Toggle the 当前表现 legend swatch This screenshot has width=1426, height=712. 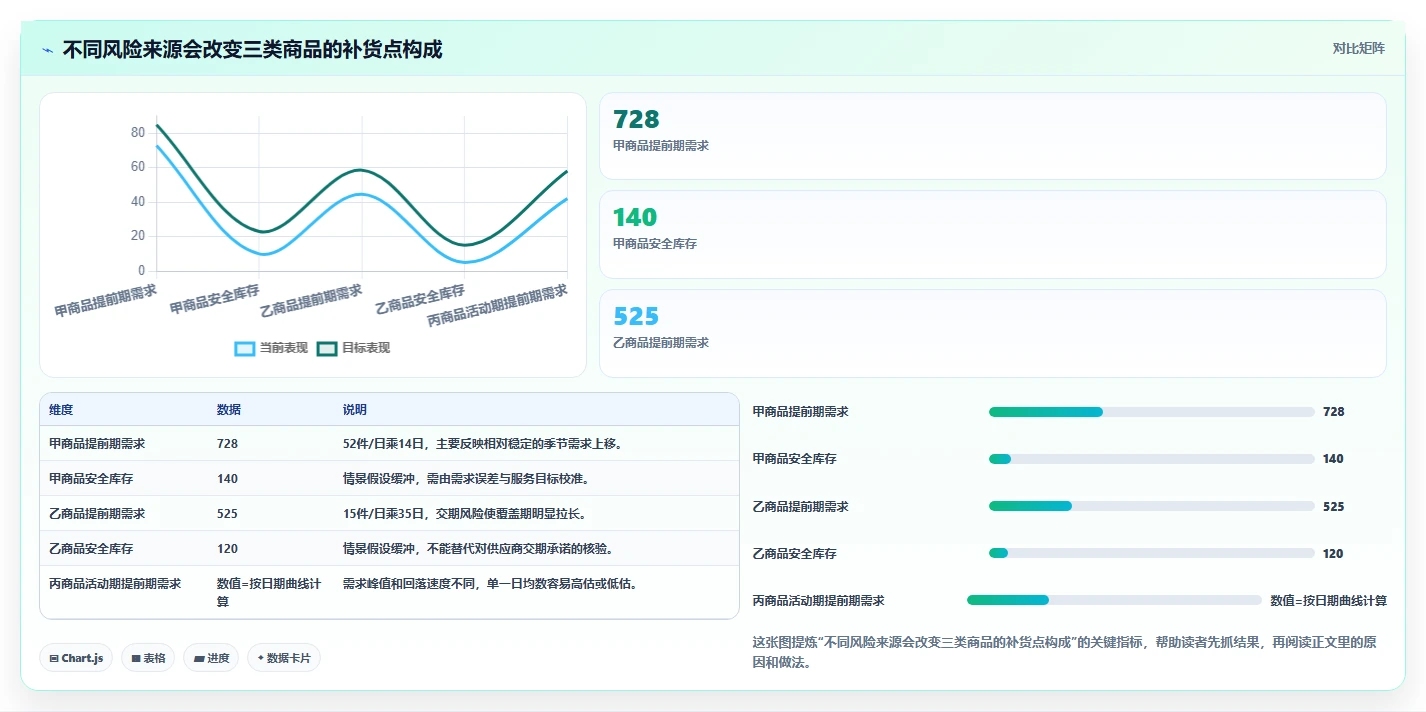[x=245, y=348]
